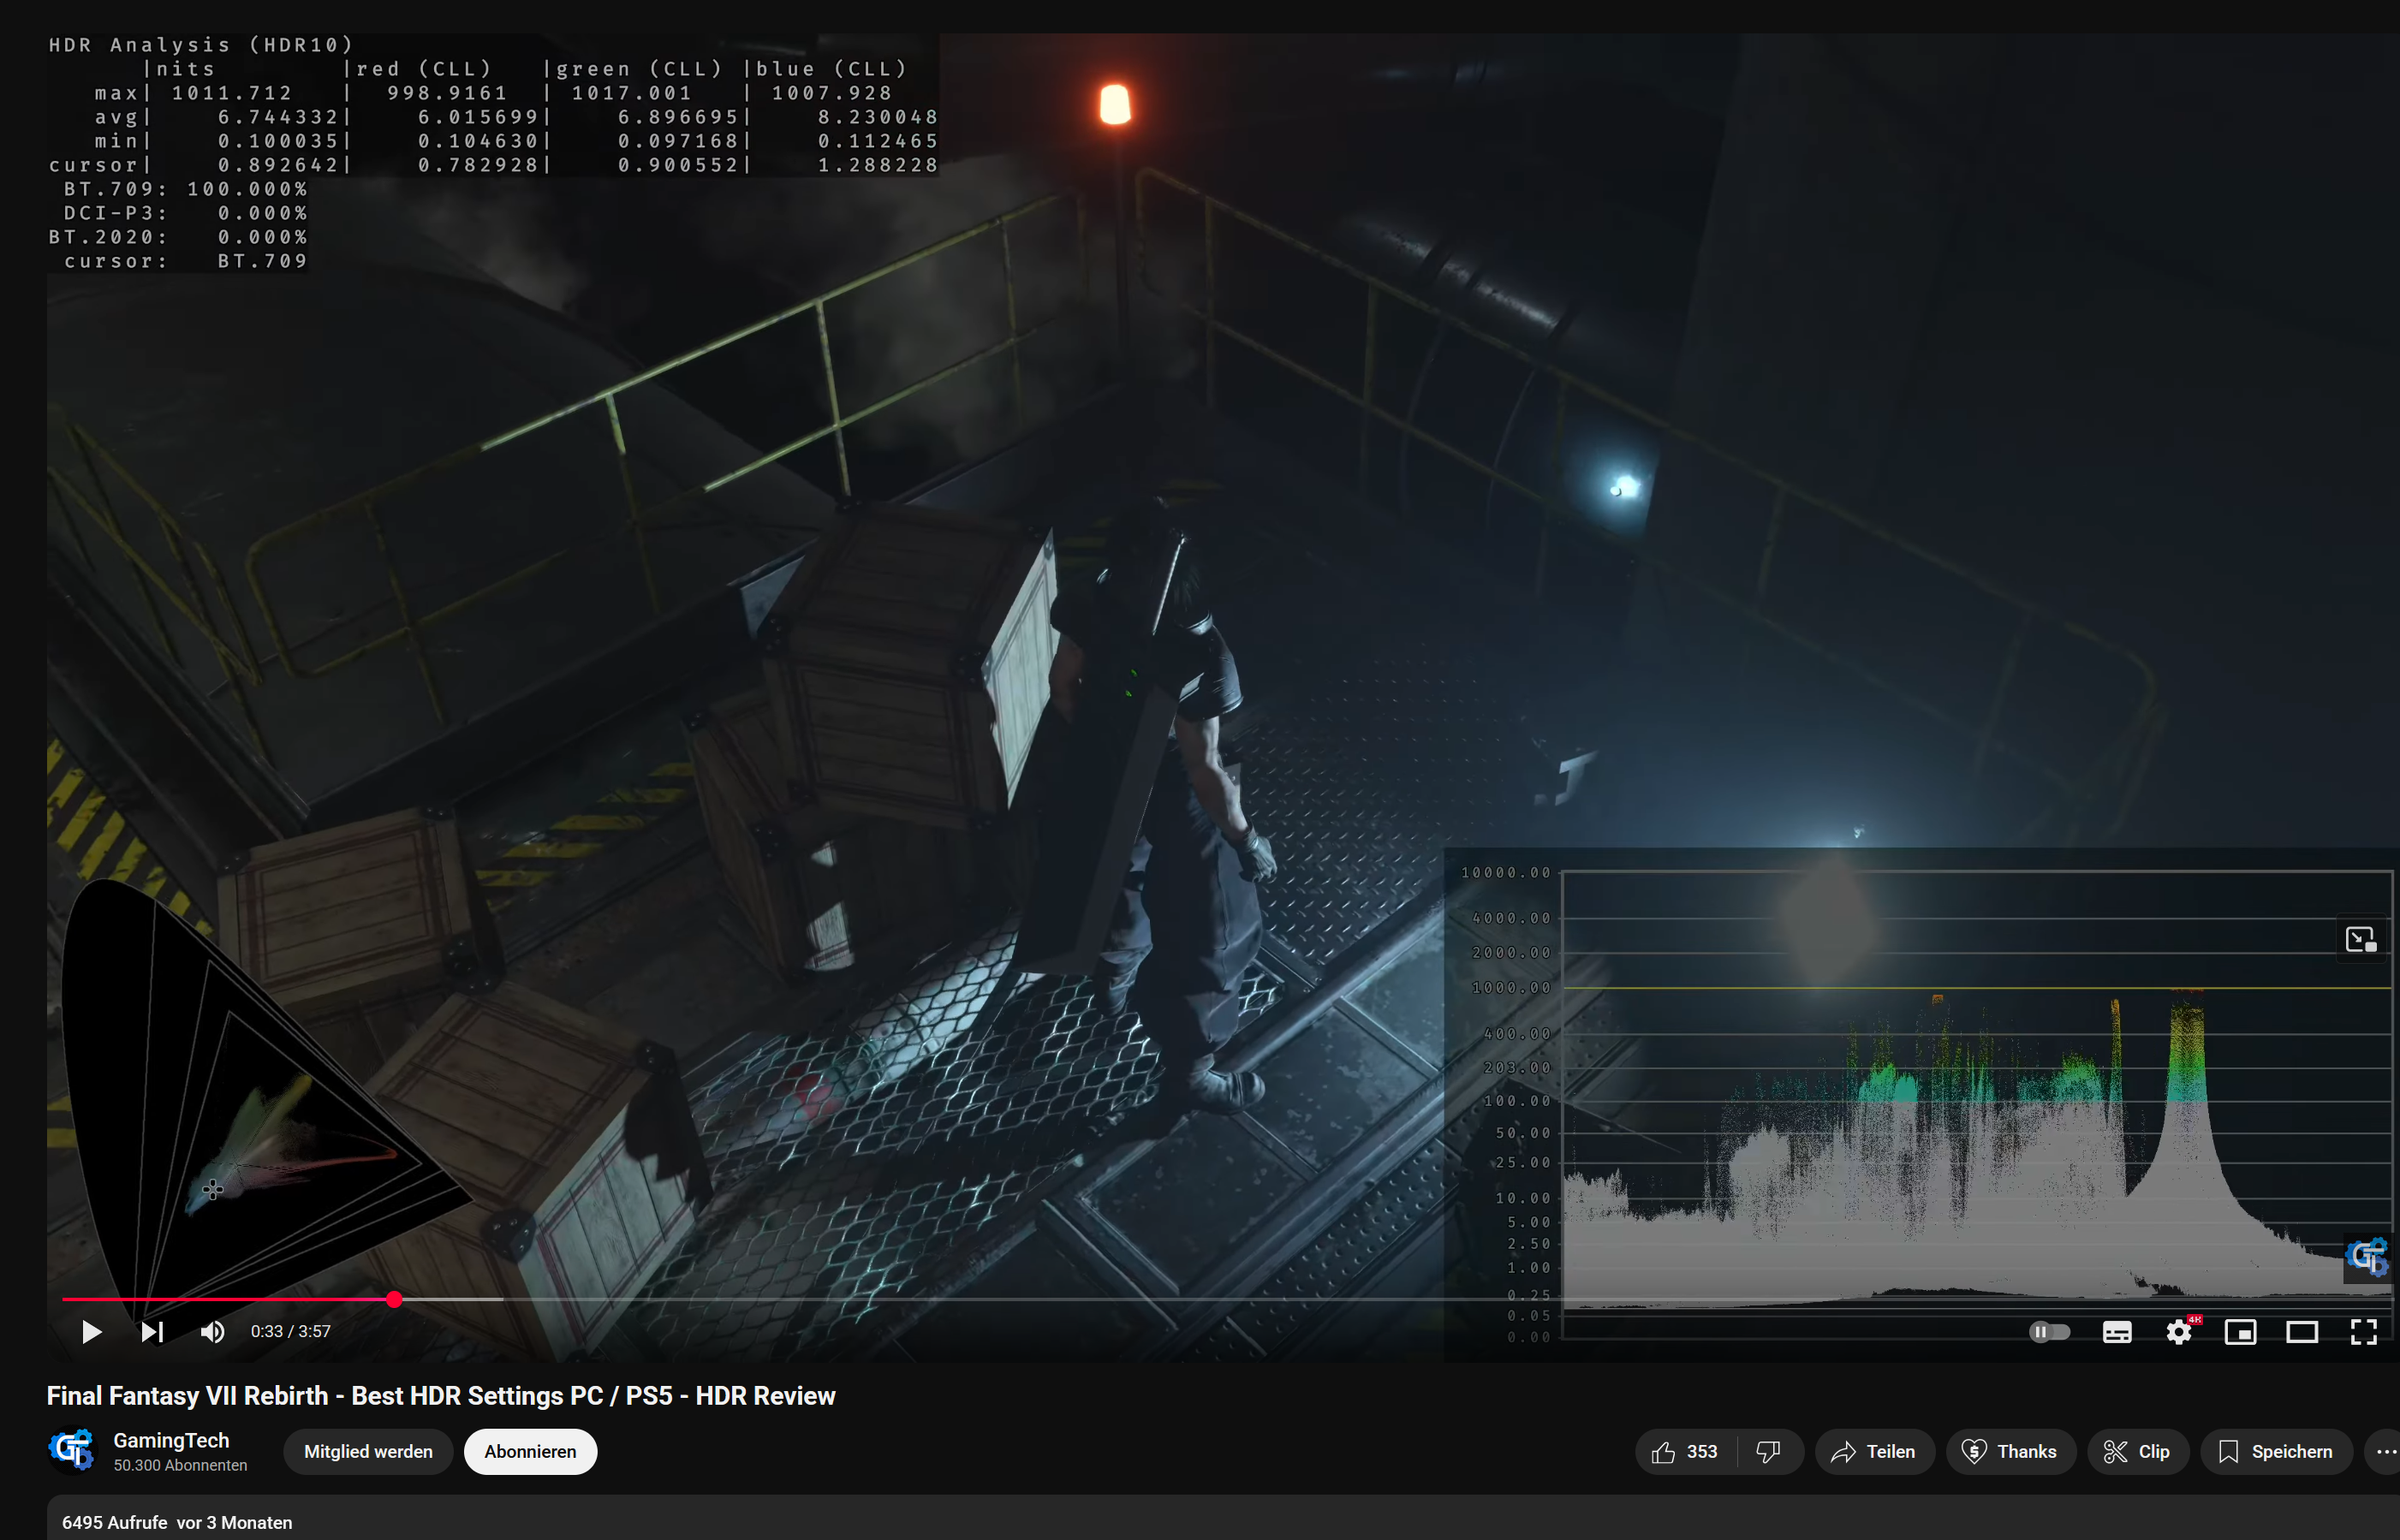Open the GamingTech channel avatar
2400x1540 pixels.
71,1451
